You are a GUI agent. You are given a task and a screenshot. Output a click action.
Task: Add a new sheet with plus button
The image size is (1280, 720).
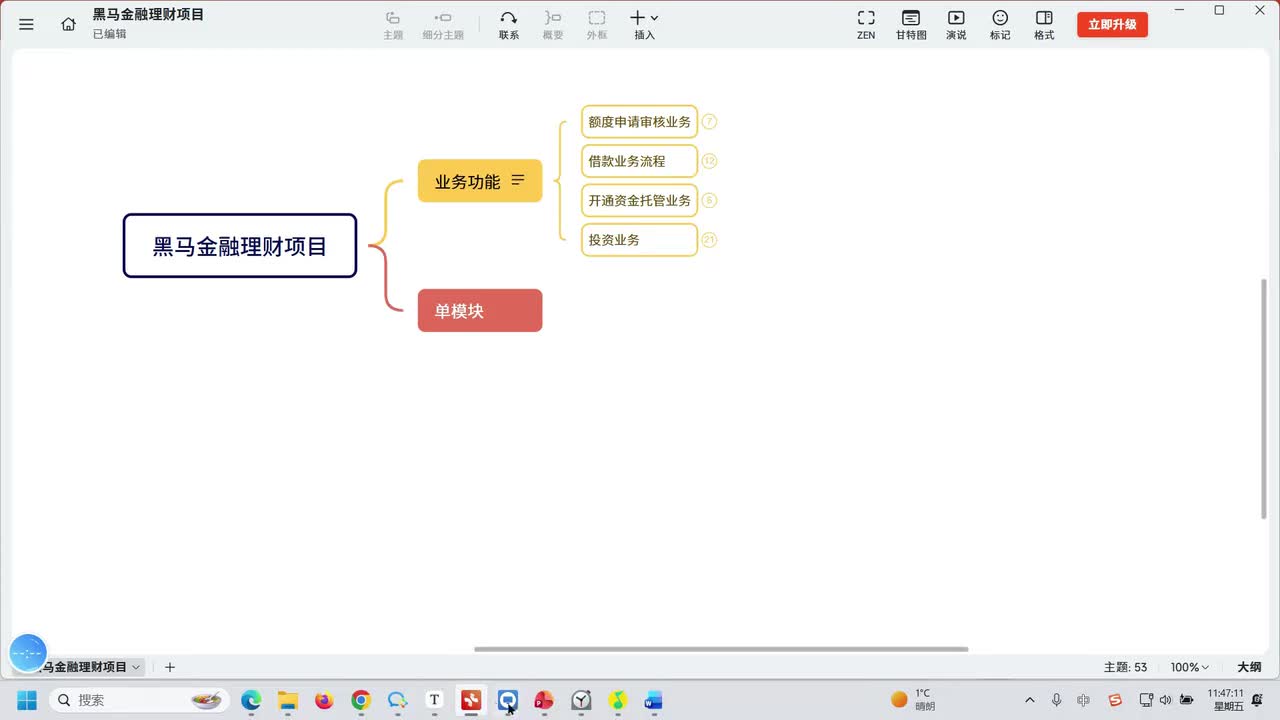pyautogui.click(x=170, y=667)
